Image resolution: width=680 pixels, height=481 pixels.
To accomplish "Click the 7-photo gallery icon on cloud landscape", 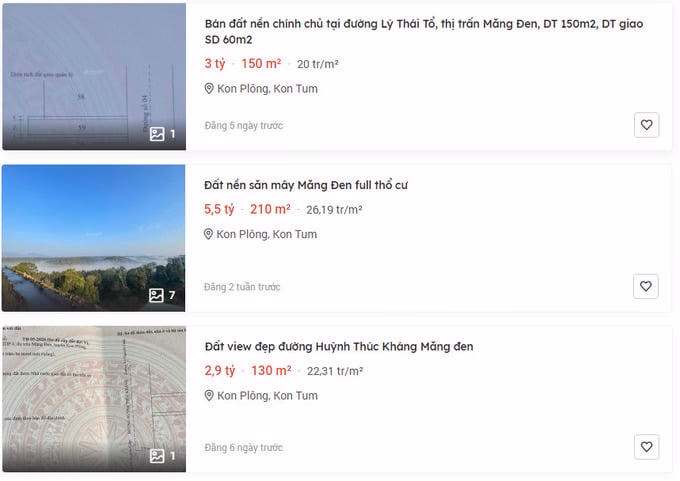I will pyautogui.click(x=157, y=295).
